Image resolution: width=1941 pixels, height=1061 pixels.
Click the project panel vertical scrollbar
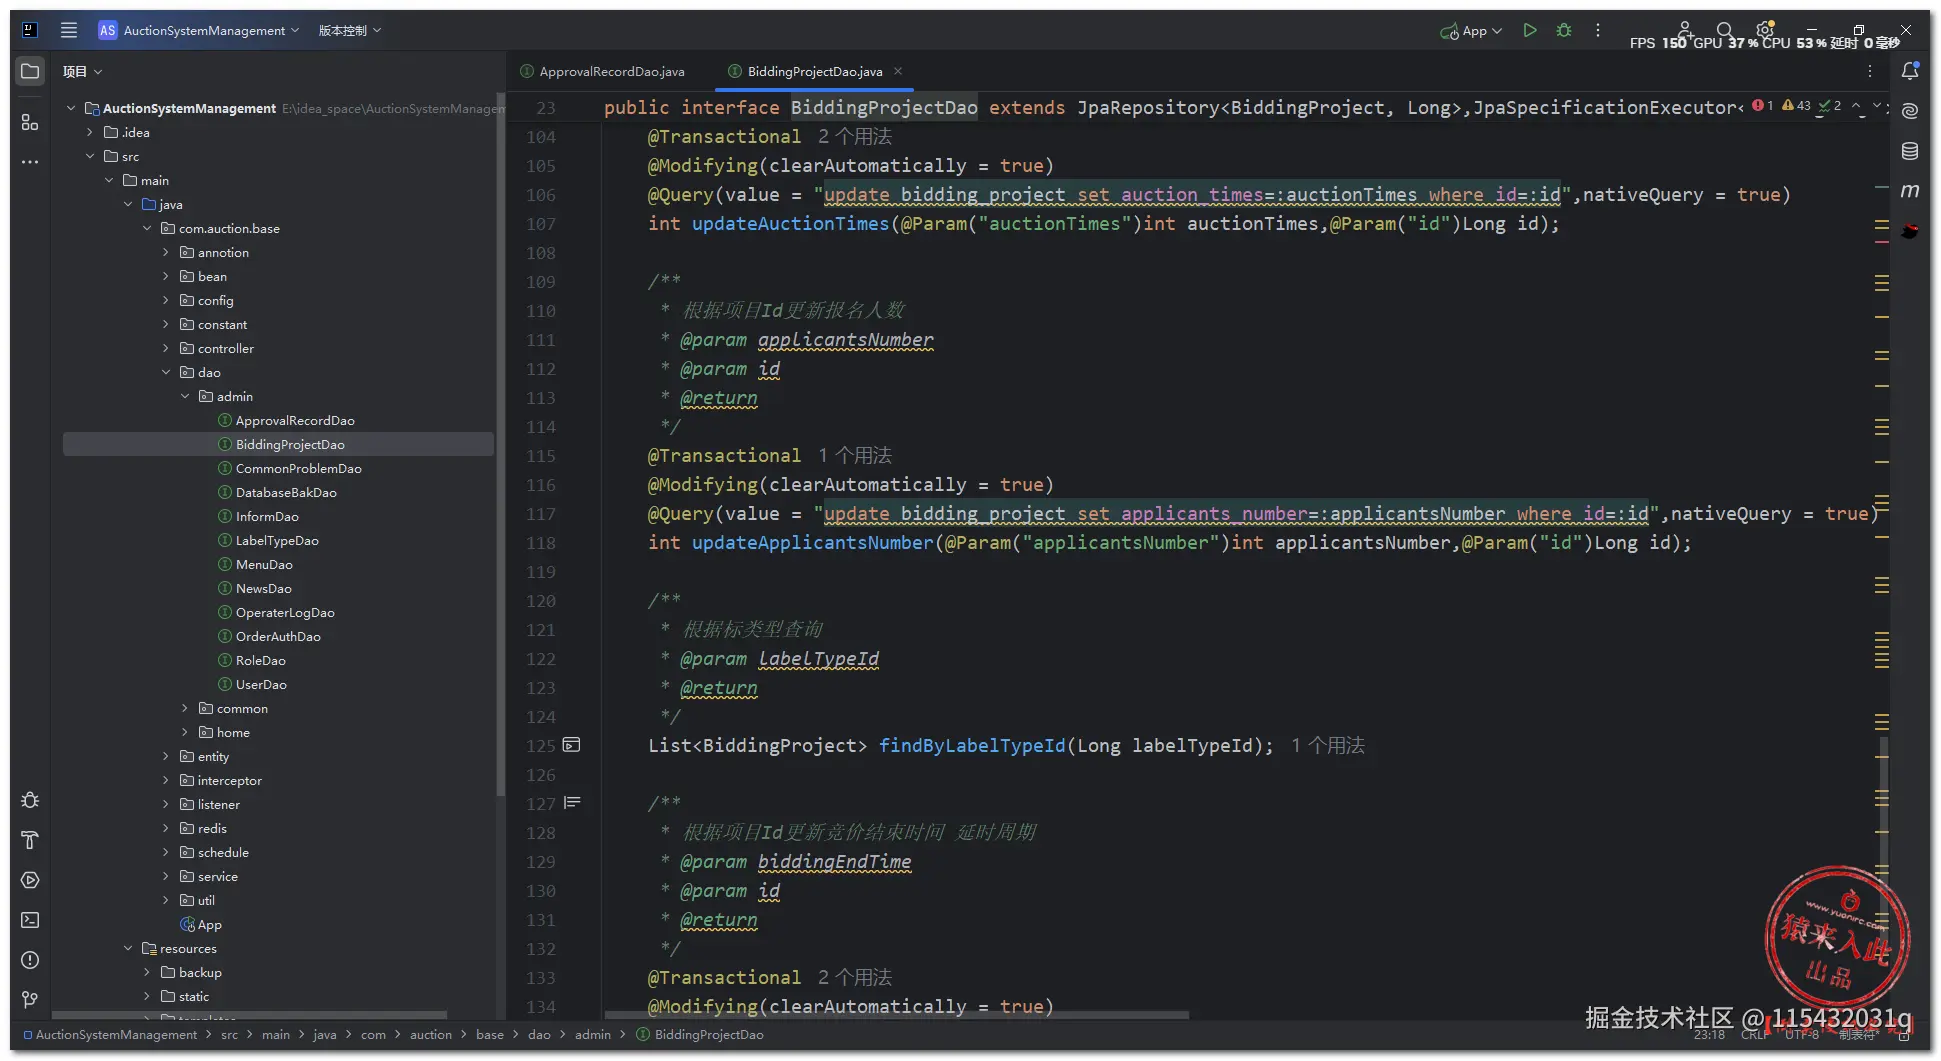click(x=499, y=447)
